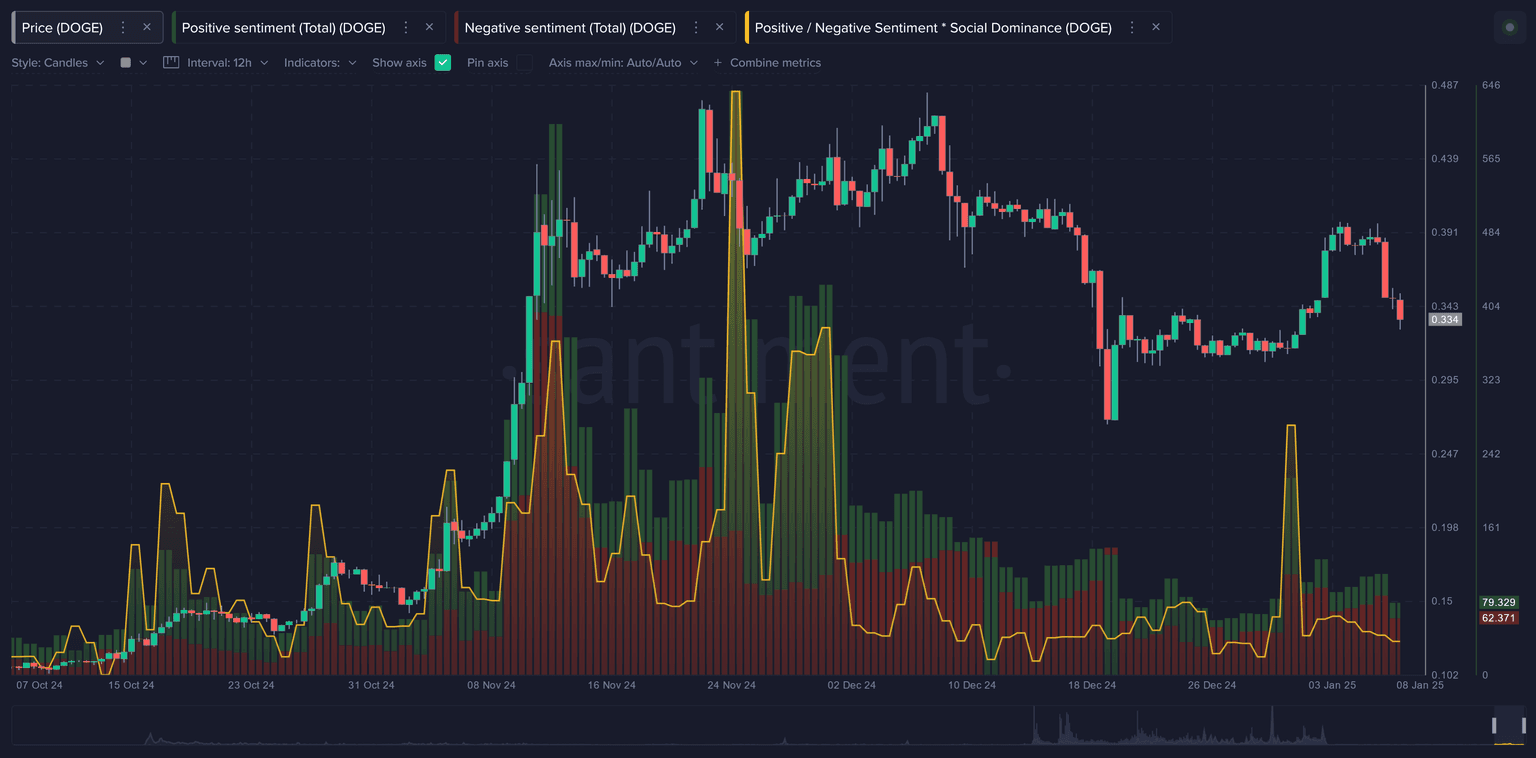Remove the Price (DOGE) metric
This screenshot has height=758, width=1536.
coord(147,27)
